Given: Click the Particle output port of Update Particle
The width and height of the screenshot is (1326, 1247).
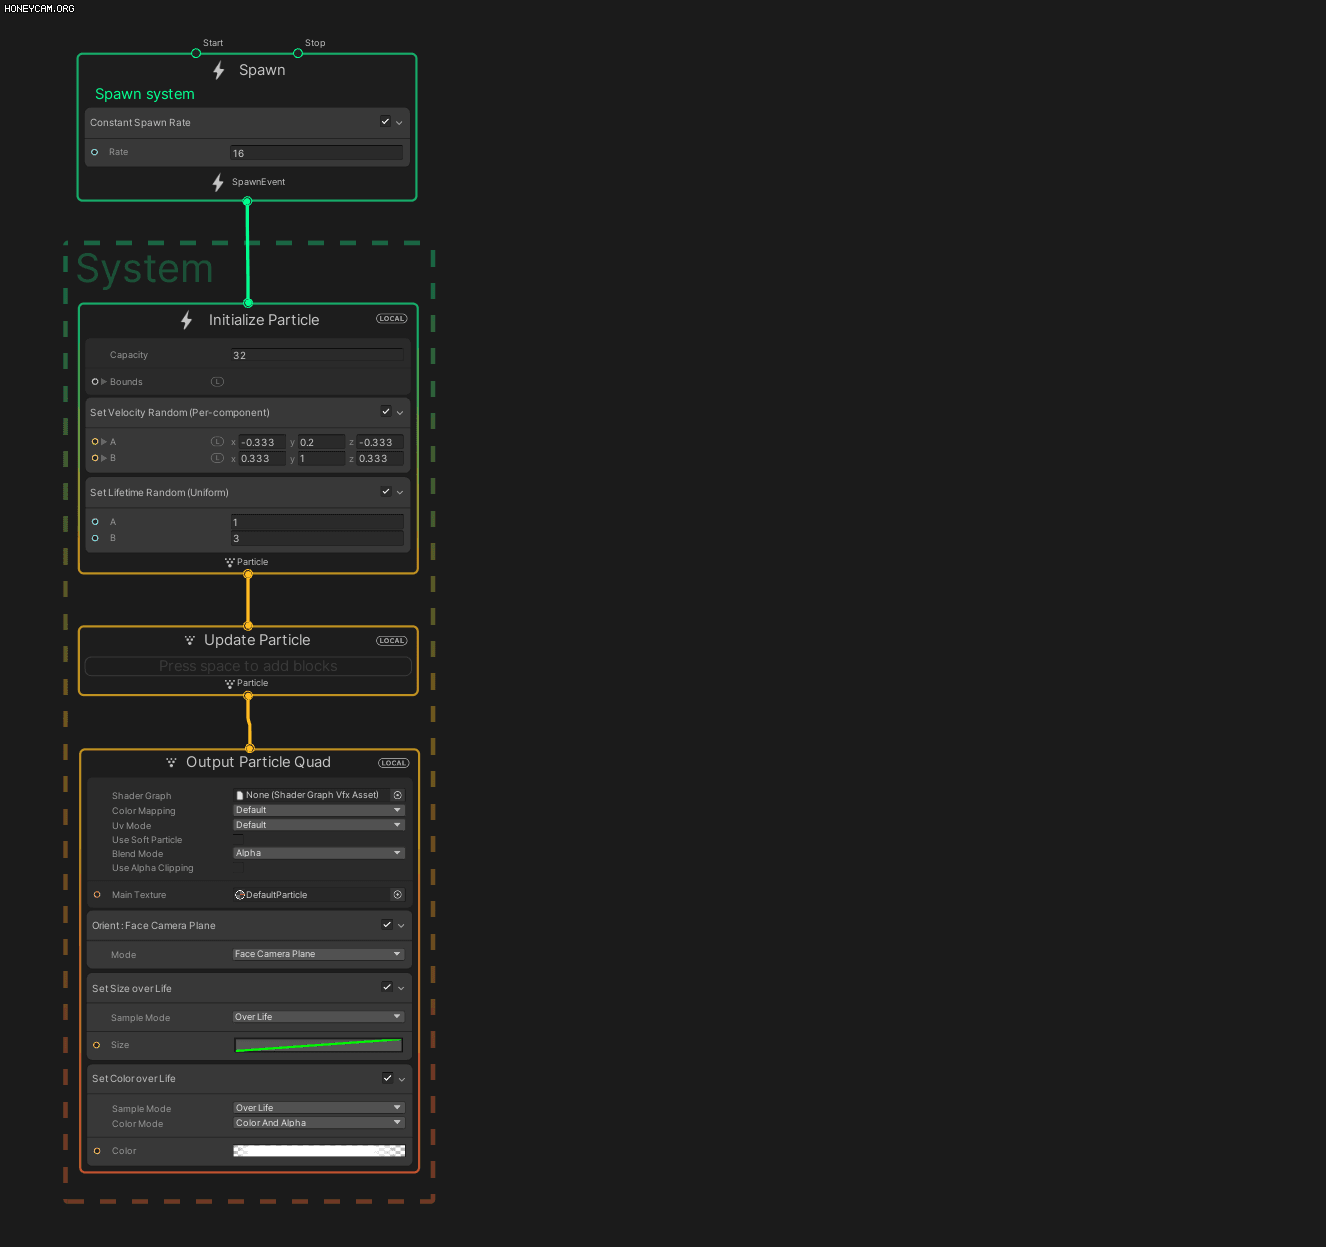Looking at the screenshot, I should (x=248, y=696).
